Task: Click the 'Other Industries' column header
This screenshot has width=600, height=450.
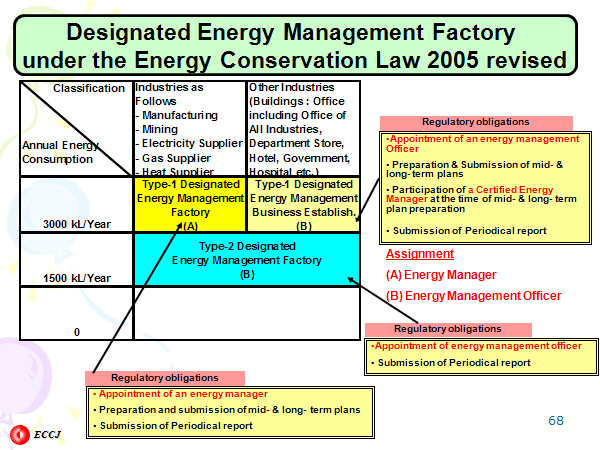Action: point(292,88)
